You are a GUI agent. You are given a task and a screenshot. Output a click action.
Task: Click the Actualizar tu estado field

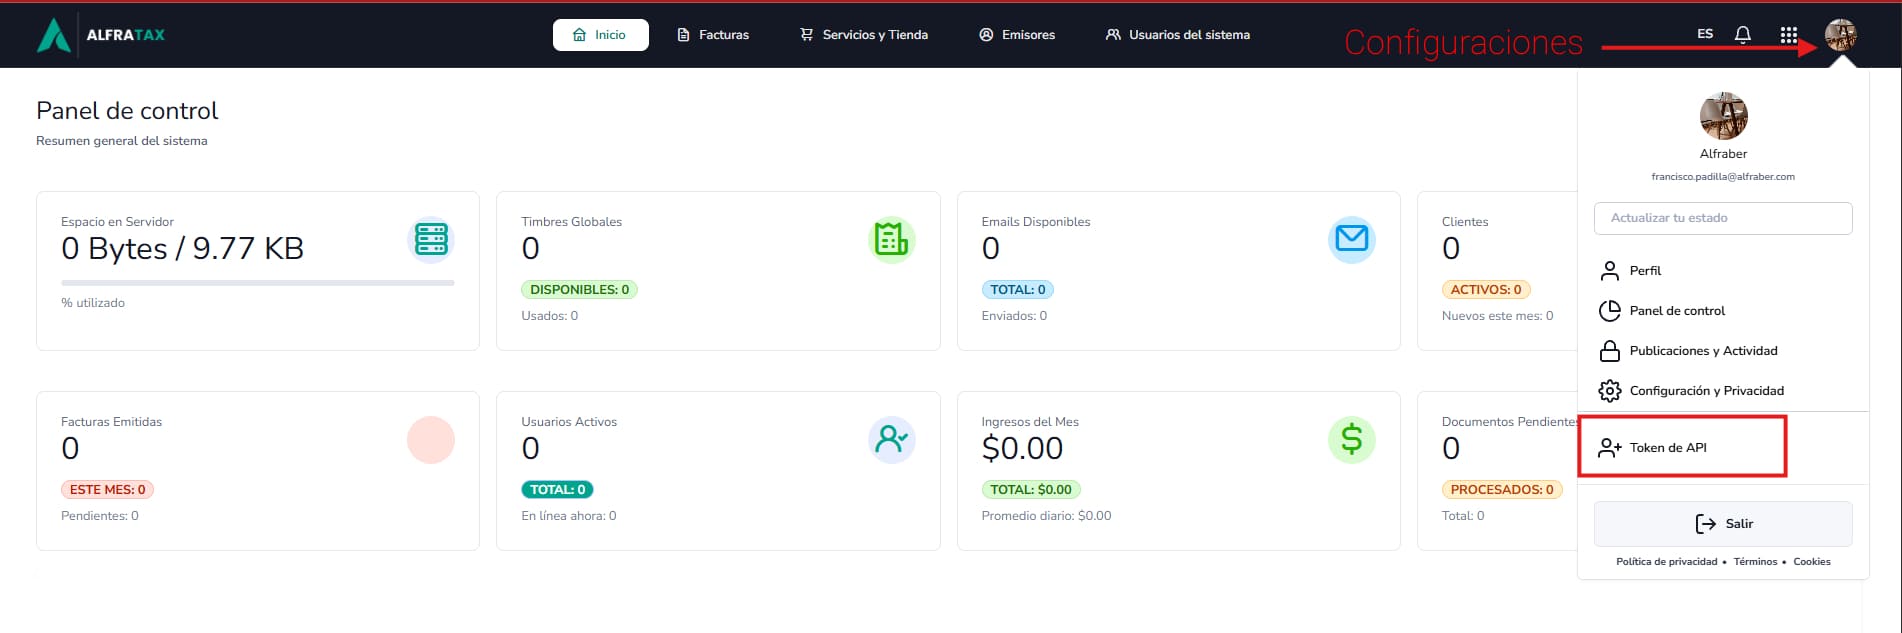[x=1723, y=218]
